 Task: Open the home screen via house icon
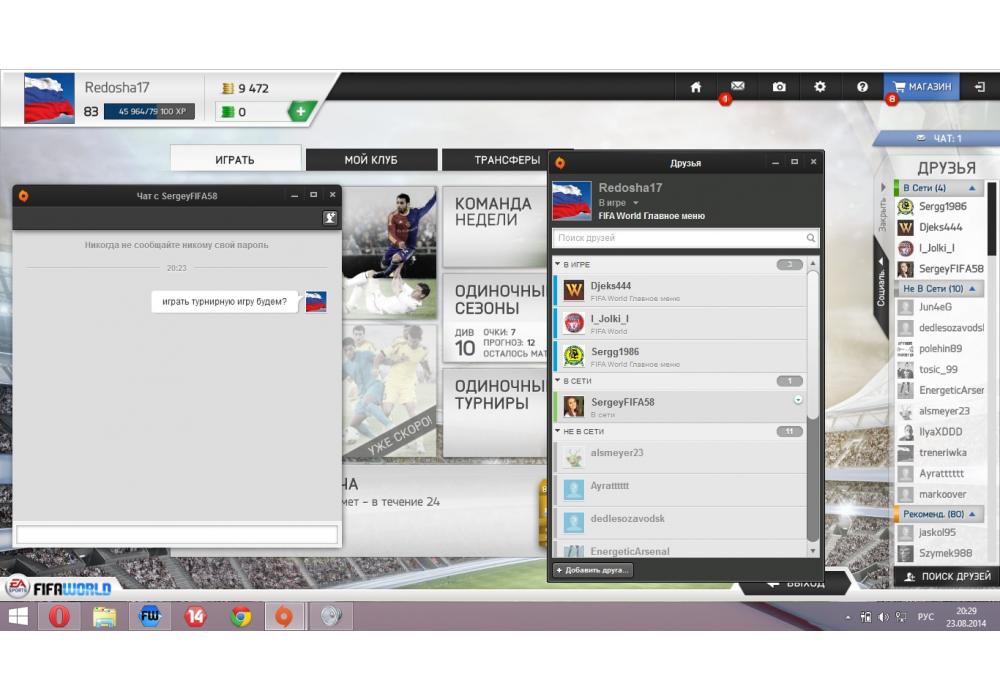(x=696, y=87)
